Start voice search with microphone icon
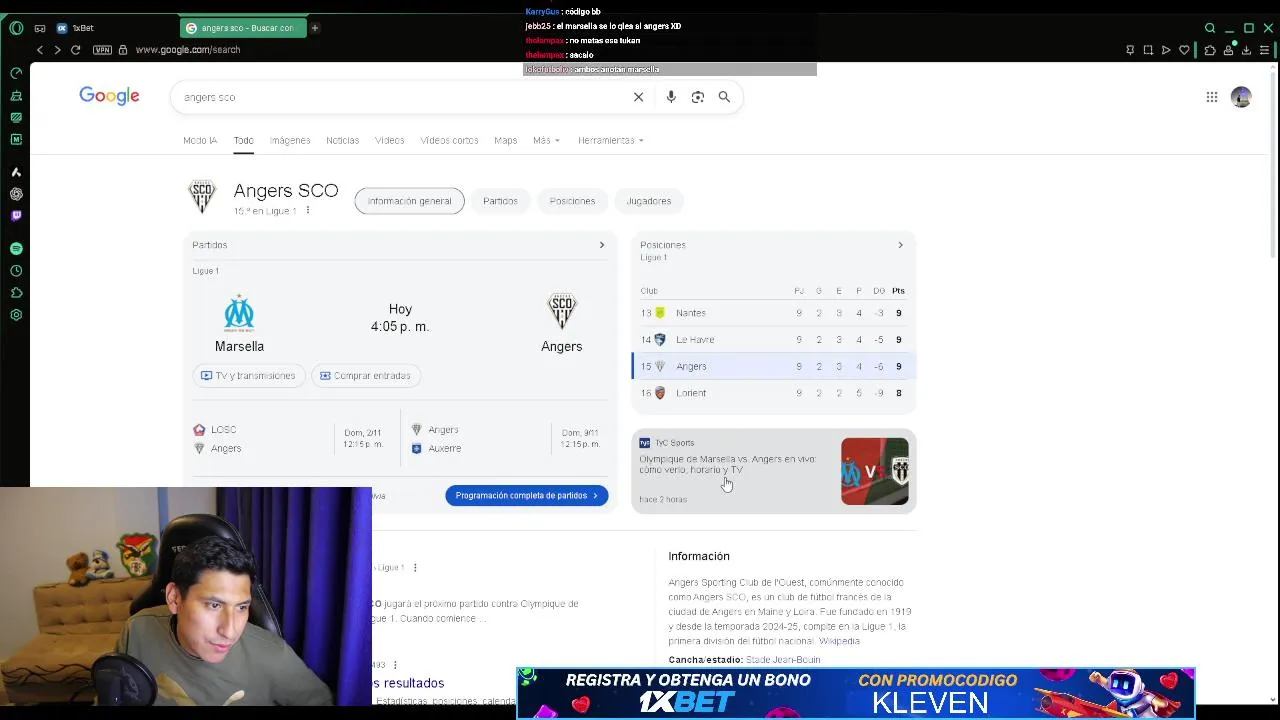1280x720 pixels. [671, 97]
